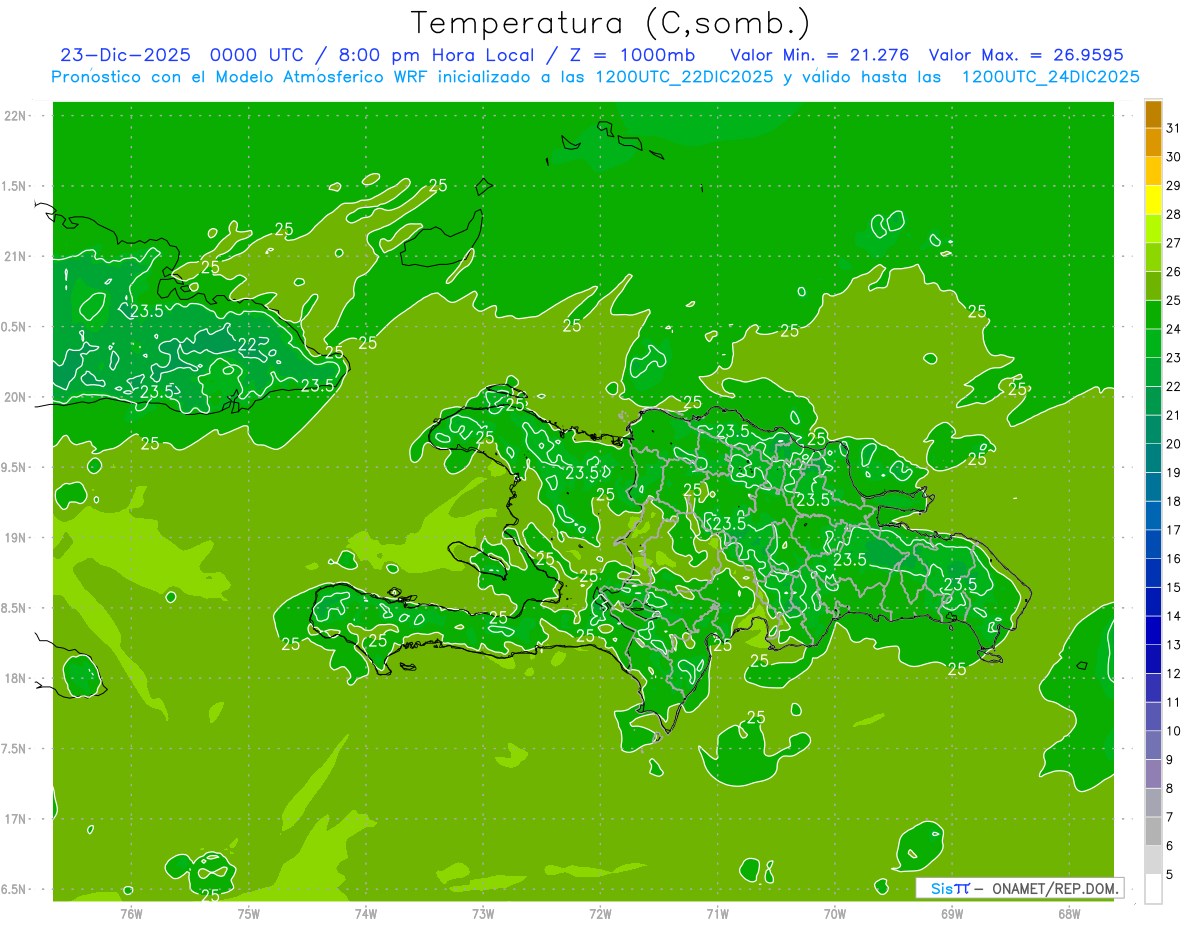The width and height of the screenshot is (1200, 927).
Task: Select the "23-Dic-2025" forecast date text
Action: [x=125, y=55]
